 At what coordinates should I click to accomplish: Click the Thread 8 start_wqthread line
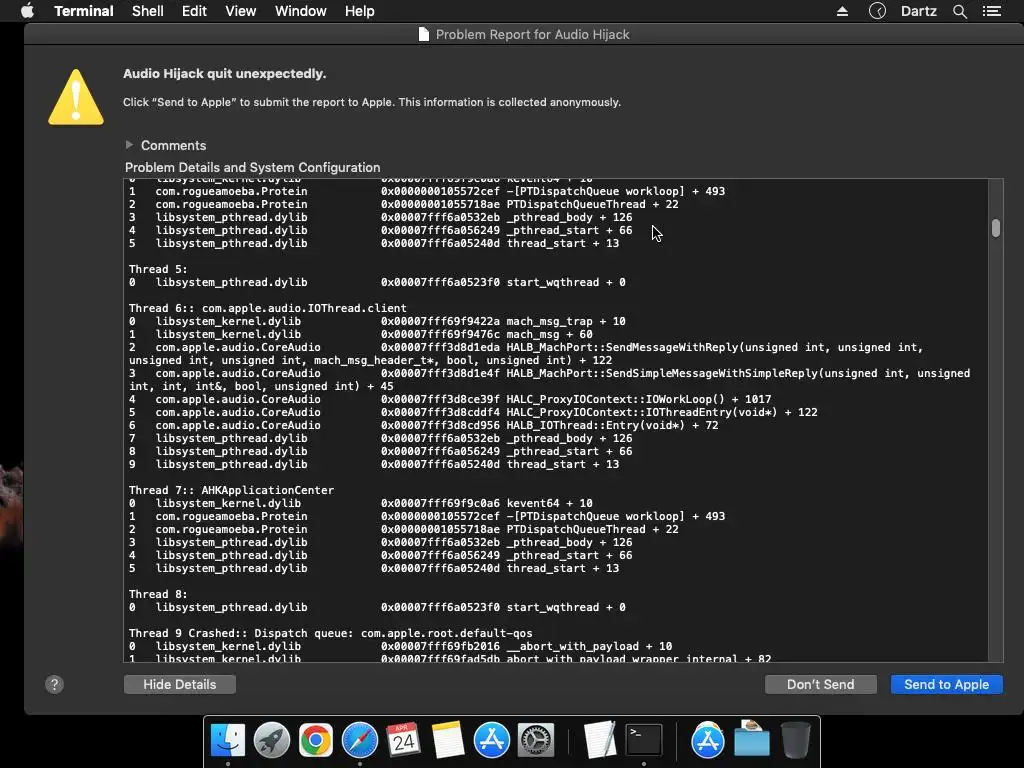pos(377,607)
